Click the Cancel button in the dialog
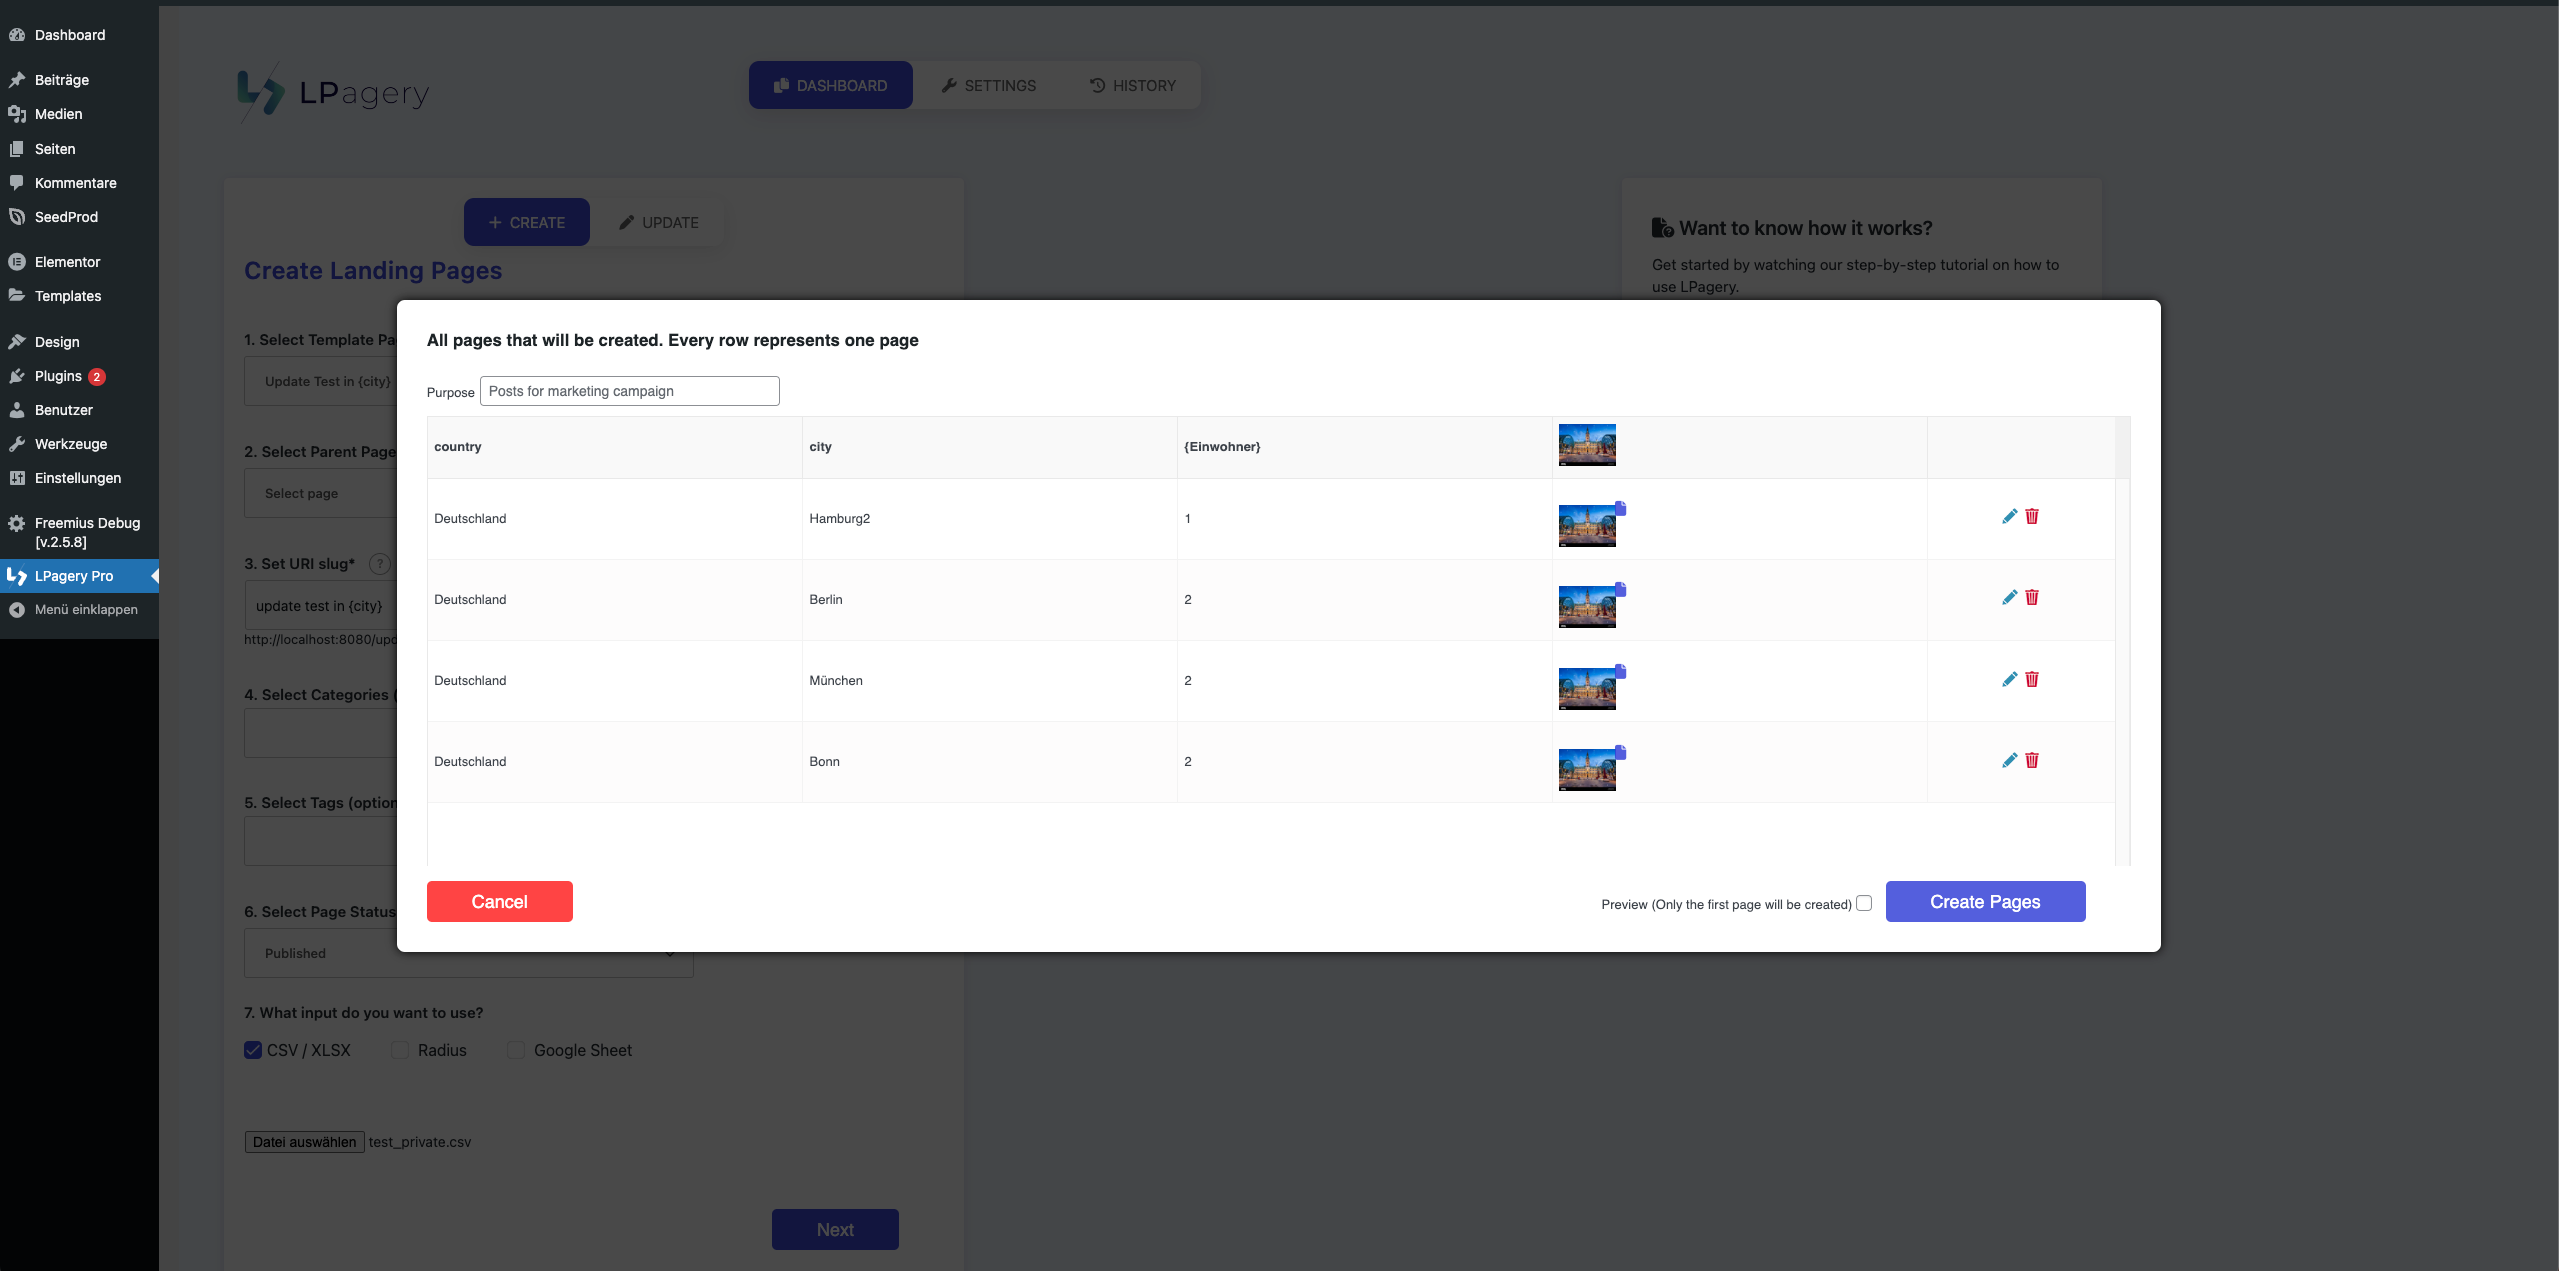Screen dimensions: 2559x1271 pos(499,900)
